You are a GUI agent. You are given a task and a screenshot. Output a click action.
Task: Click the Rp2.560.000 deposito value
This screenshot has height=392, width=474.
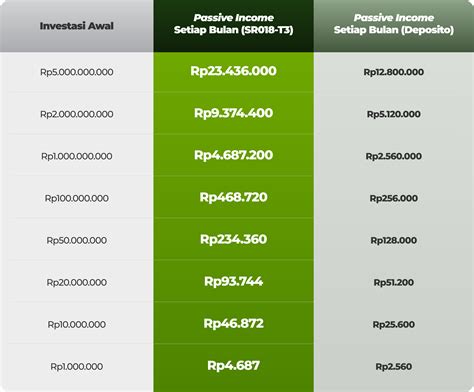(x=394, y=156)
